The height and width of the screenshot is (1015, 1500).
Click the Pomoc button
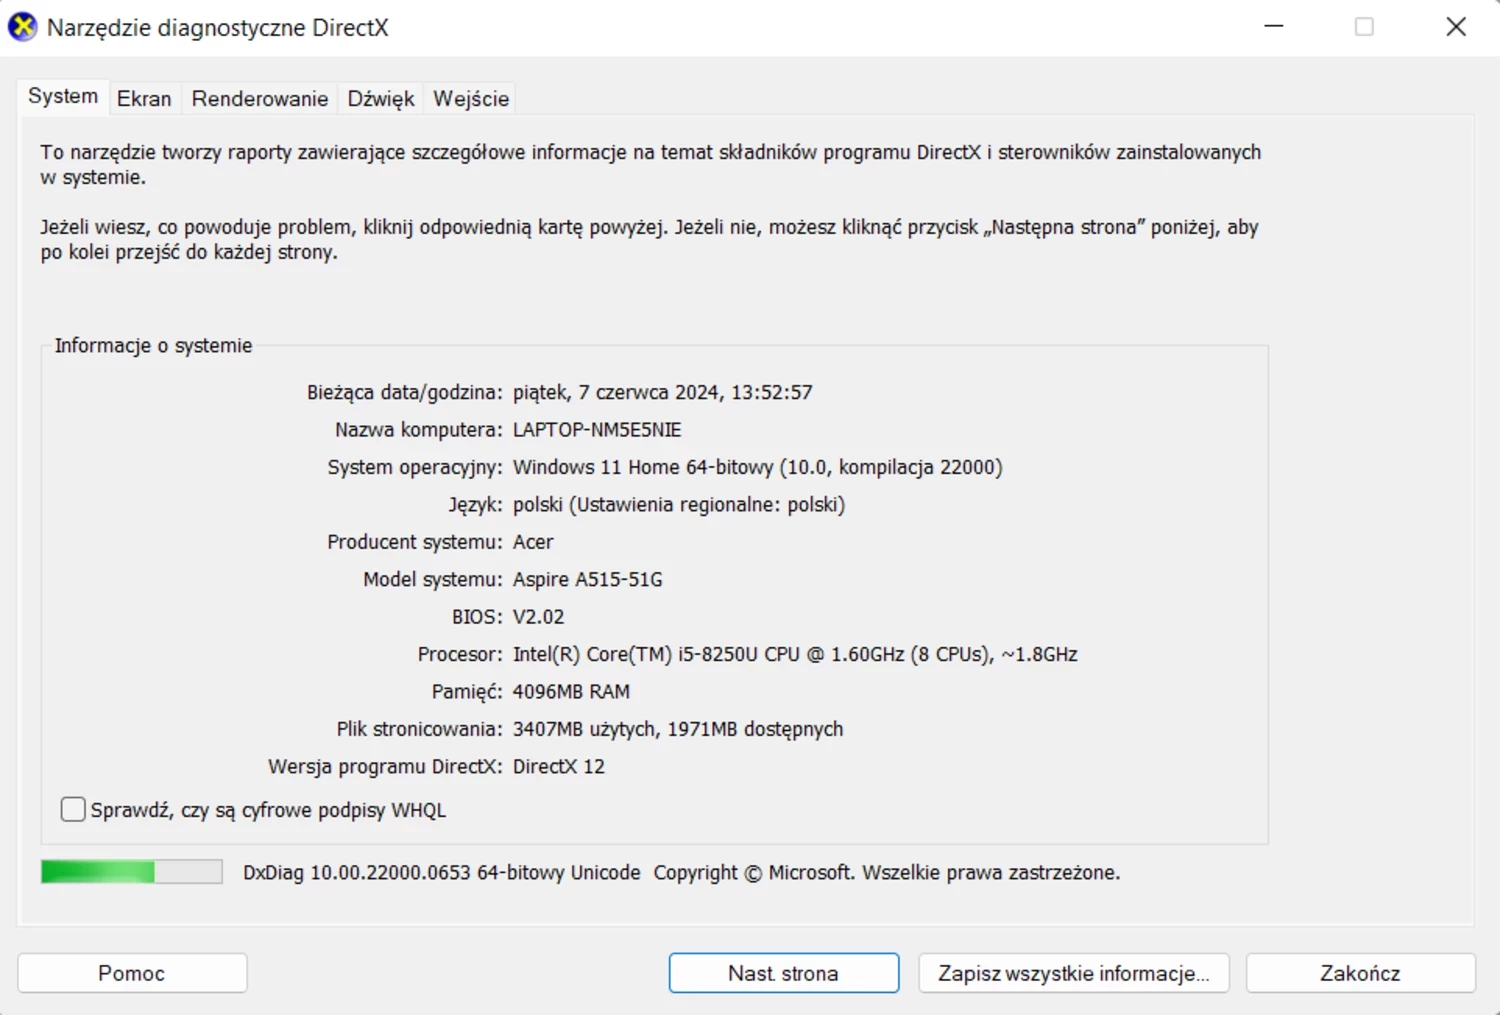click(132, 973)
